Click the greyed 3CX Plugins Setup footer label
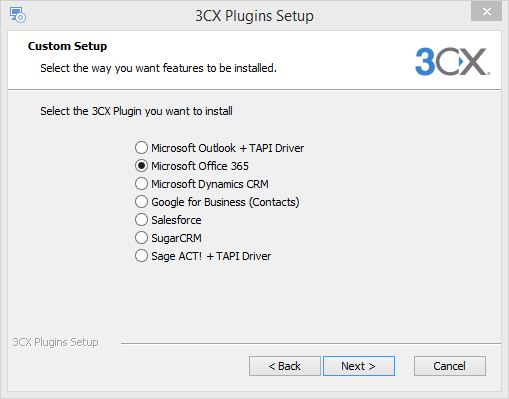This screenshot has width=509, height=399. 55,342
